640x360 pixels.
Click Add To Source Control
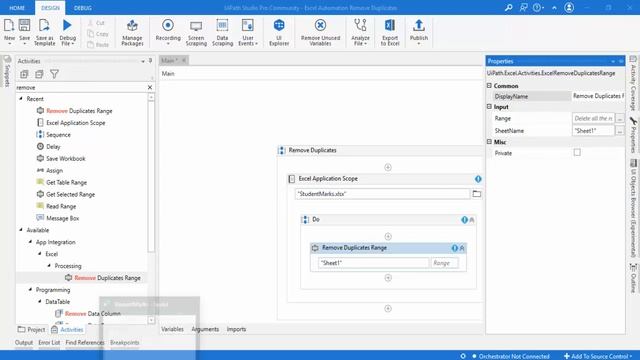[598, 356]
